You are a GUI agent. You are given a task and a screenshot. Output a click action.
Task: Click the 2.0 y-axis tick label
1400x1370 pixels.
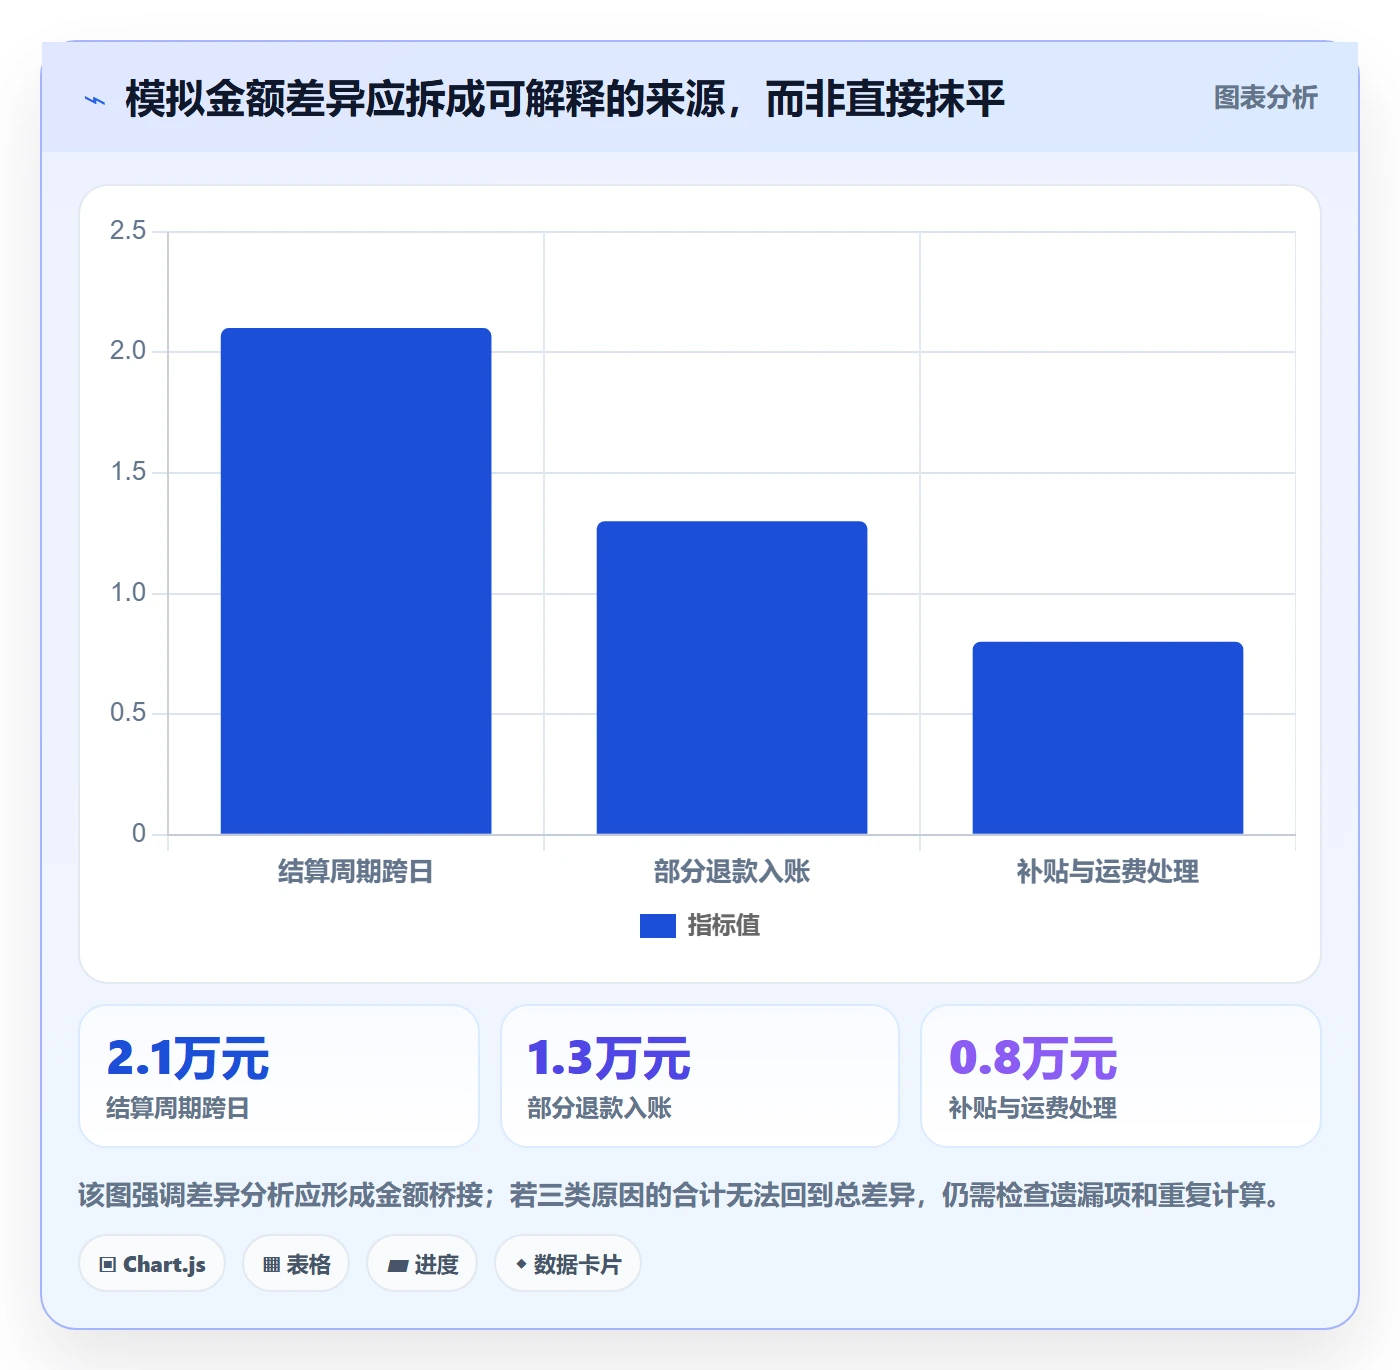(128, 351)
